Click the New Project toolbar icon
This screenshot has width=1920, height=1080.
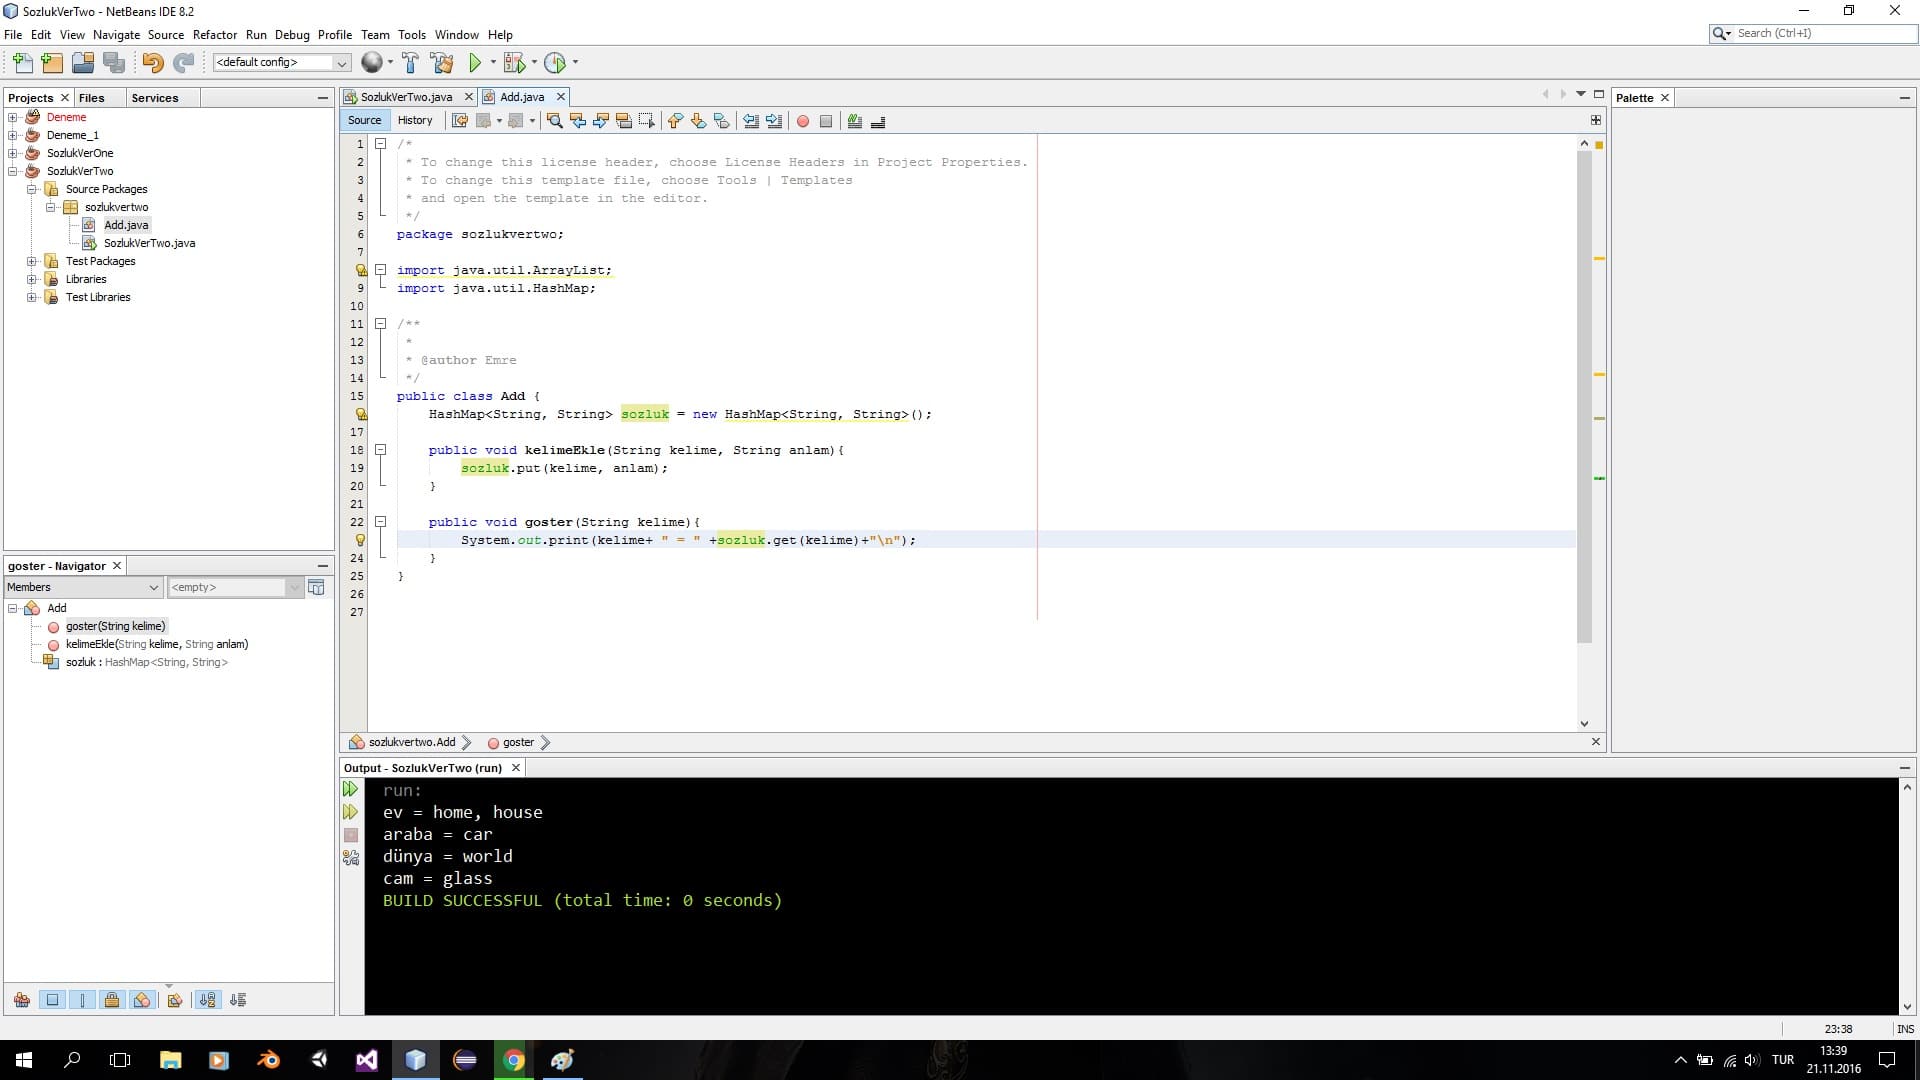[52, 62]
